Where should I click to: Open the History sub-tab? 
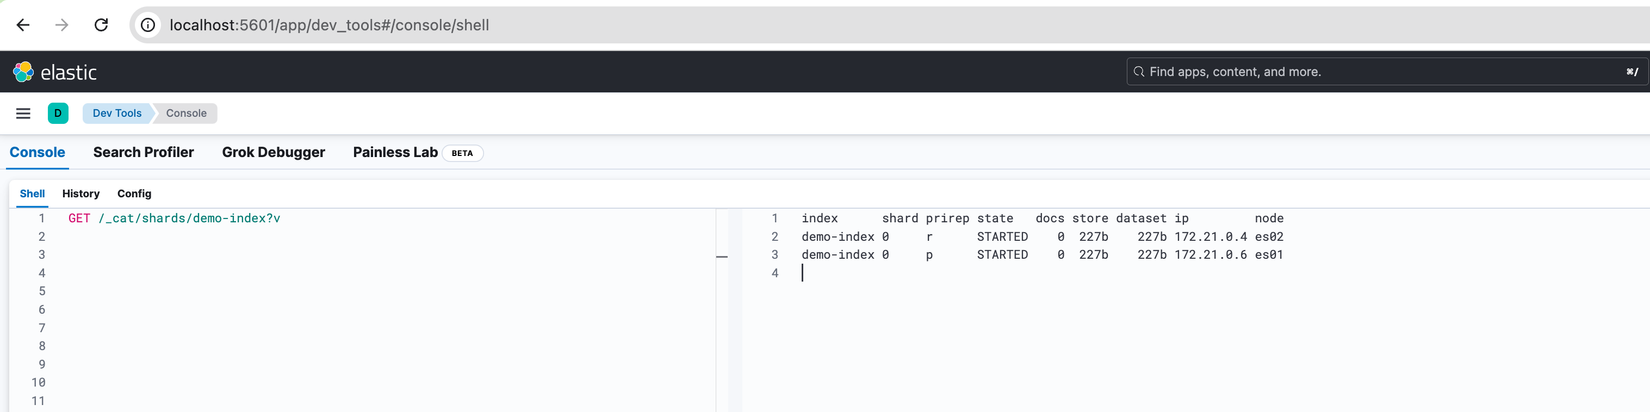pos(81,194)
